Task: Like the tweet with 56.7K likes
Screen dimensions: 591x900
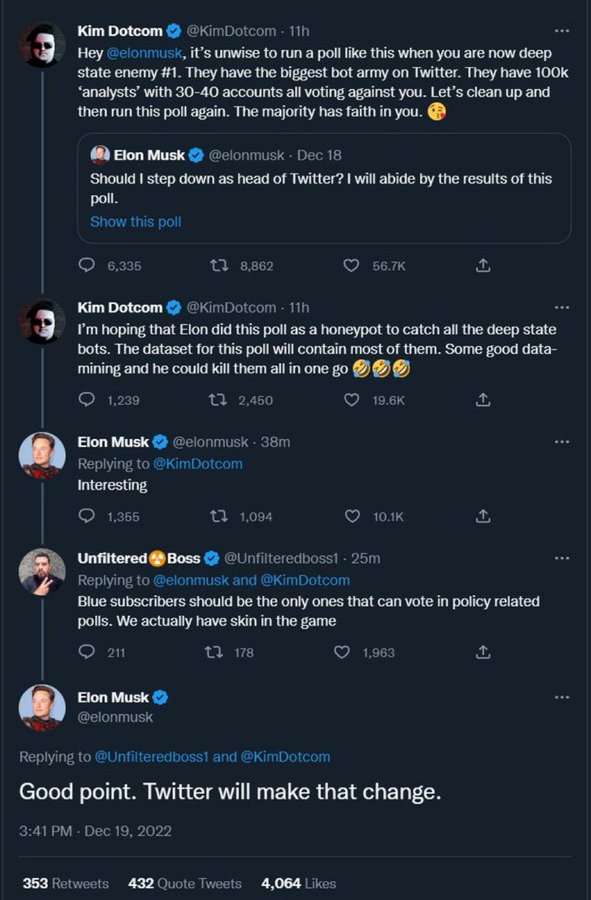Action: [351, 265]
